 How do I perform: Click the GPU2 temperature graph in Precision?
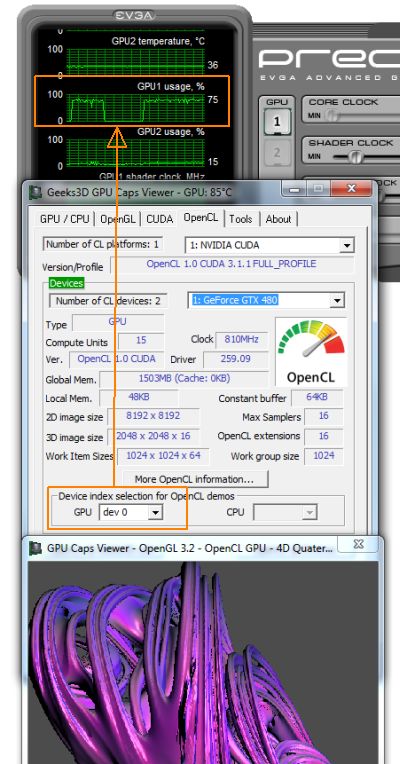135,62
